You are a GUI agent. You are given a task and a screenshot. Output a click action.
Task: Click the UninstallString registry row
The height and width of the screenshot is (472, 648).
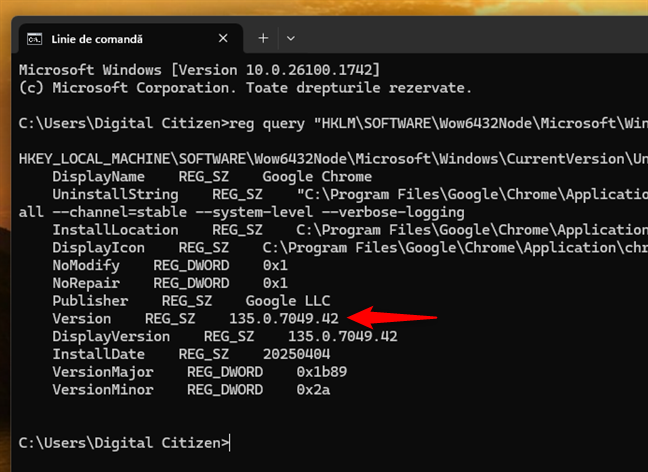point(350,194)
